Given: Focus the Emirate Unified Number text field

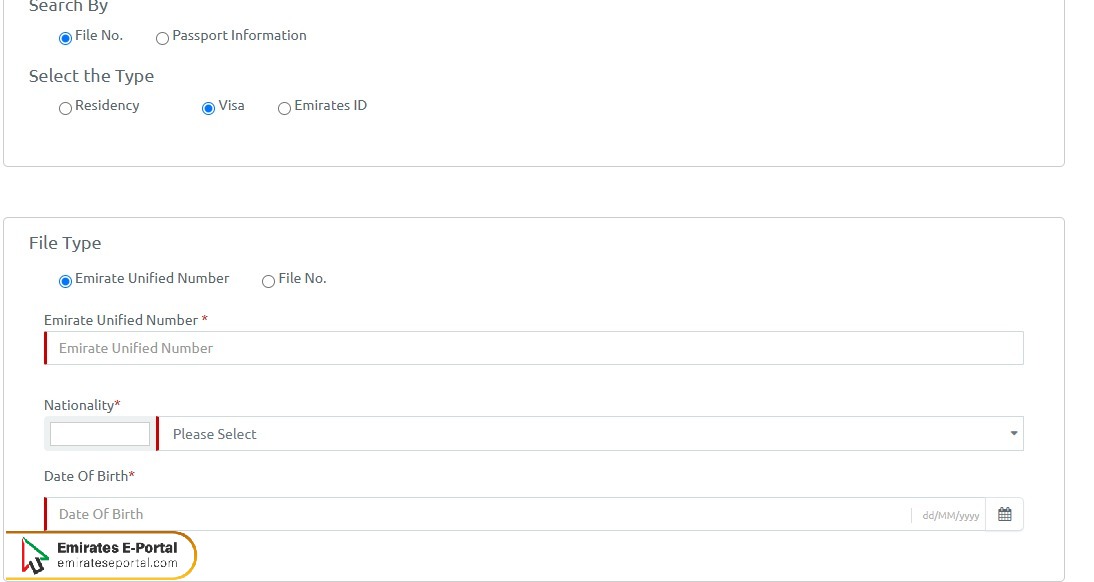Looking at the screenshot, I should coord(534,348).
